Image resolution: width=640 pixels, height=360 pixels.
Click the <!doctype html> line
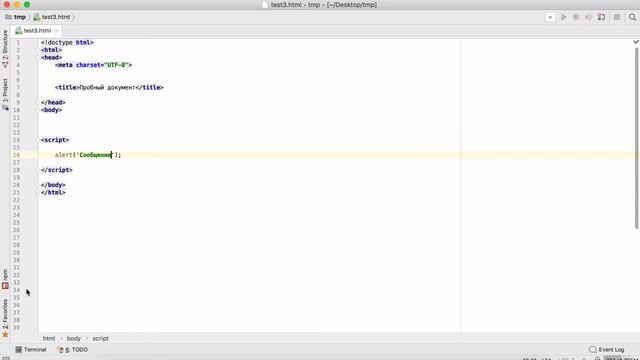click(67, 42)
